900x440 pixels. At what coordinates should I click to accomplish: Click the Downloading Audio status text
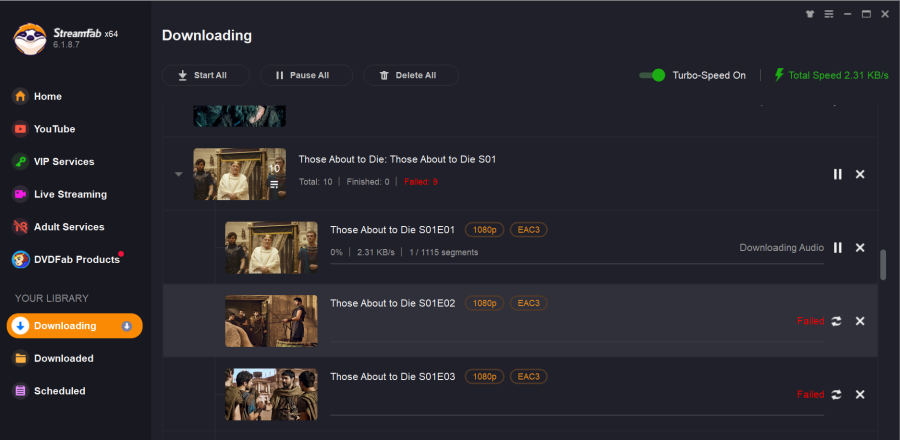(781, 248)
